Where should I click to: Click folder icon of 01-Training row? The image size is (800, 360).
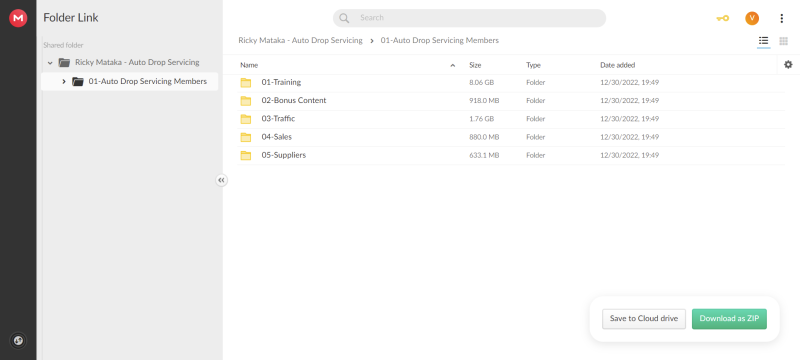[x=246, y=83]
